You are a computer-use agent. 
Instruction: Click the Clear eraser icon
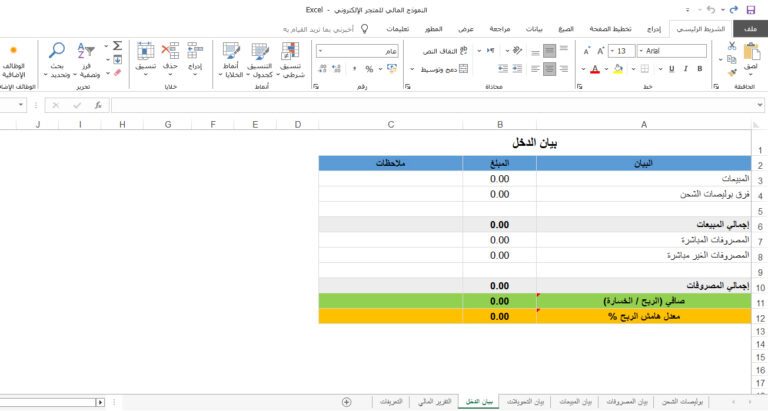[118, 73]
